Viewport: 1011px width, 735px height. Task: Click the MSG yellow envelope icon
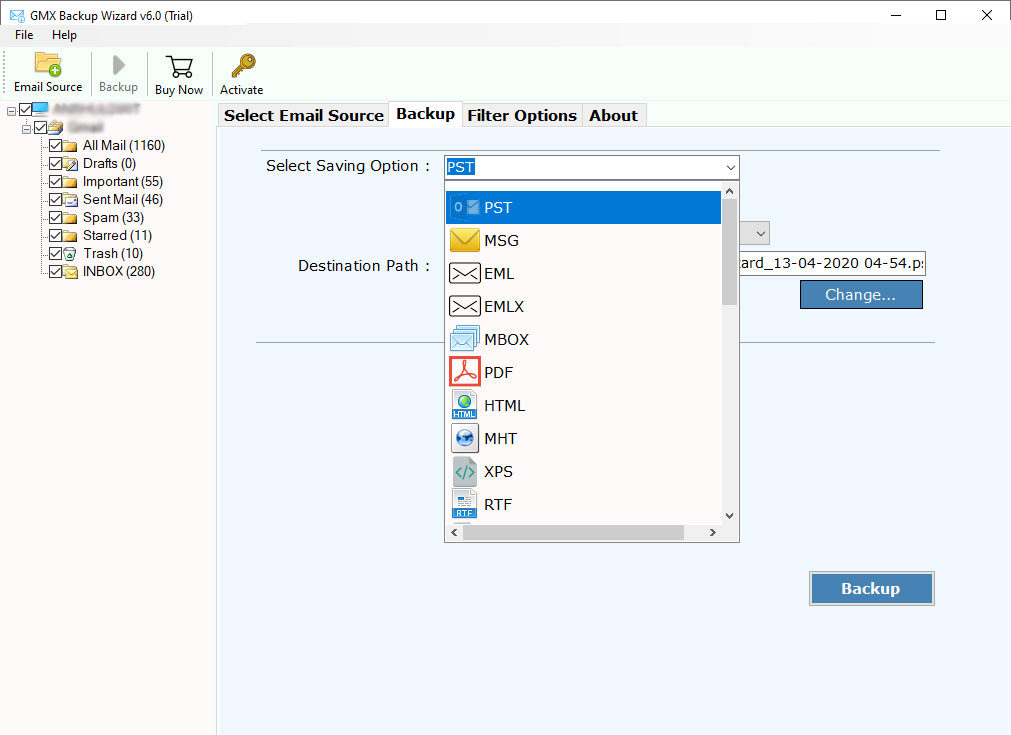[465, 240]
